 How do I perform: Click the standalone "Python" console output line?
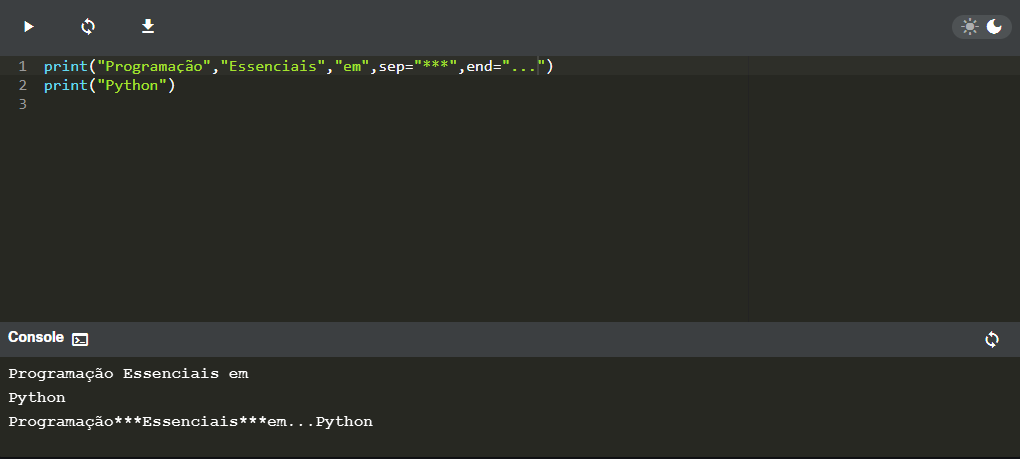click(36, 397)
